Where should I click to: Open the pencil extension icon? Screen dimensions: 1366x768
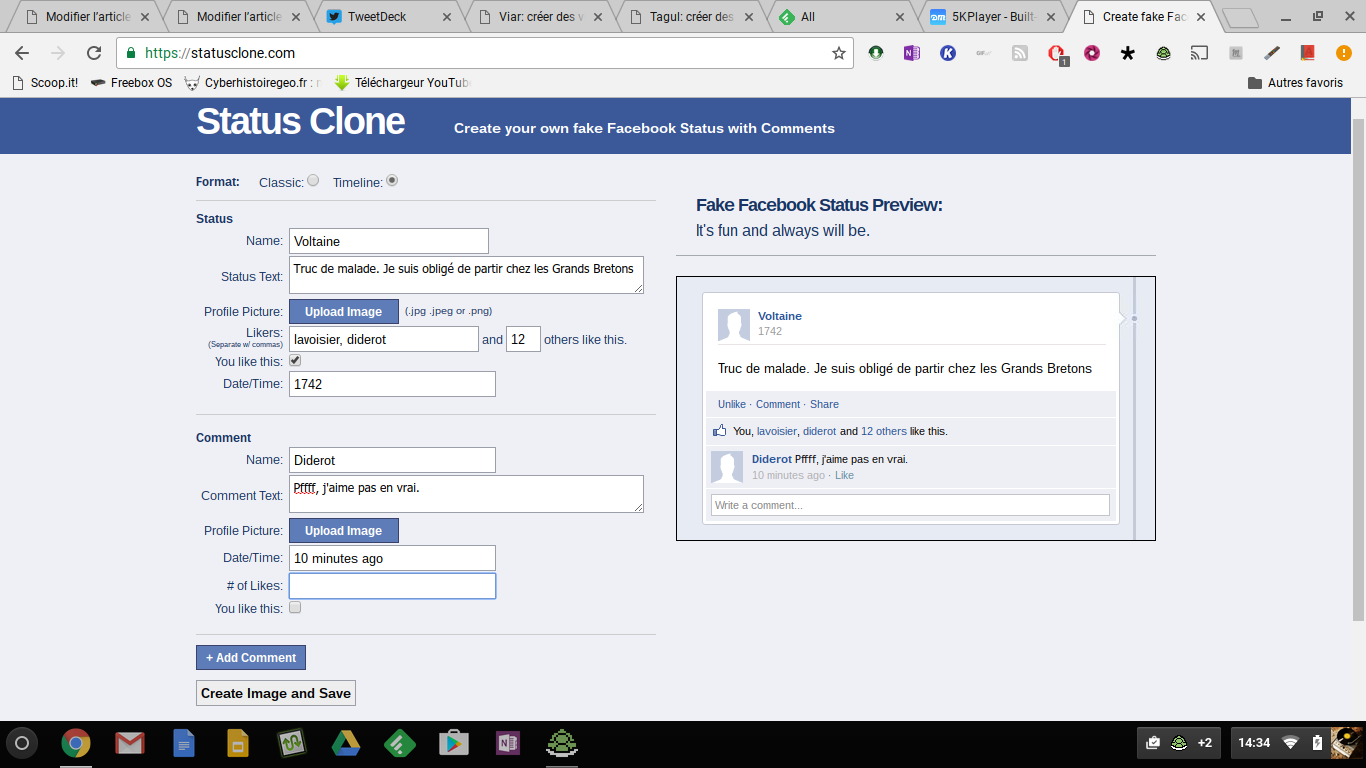(x=1271, y=53)
